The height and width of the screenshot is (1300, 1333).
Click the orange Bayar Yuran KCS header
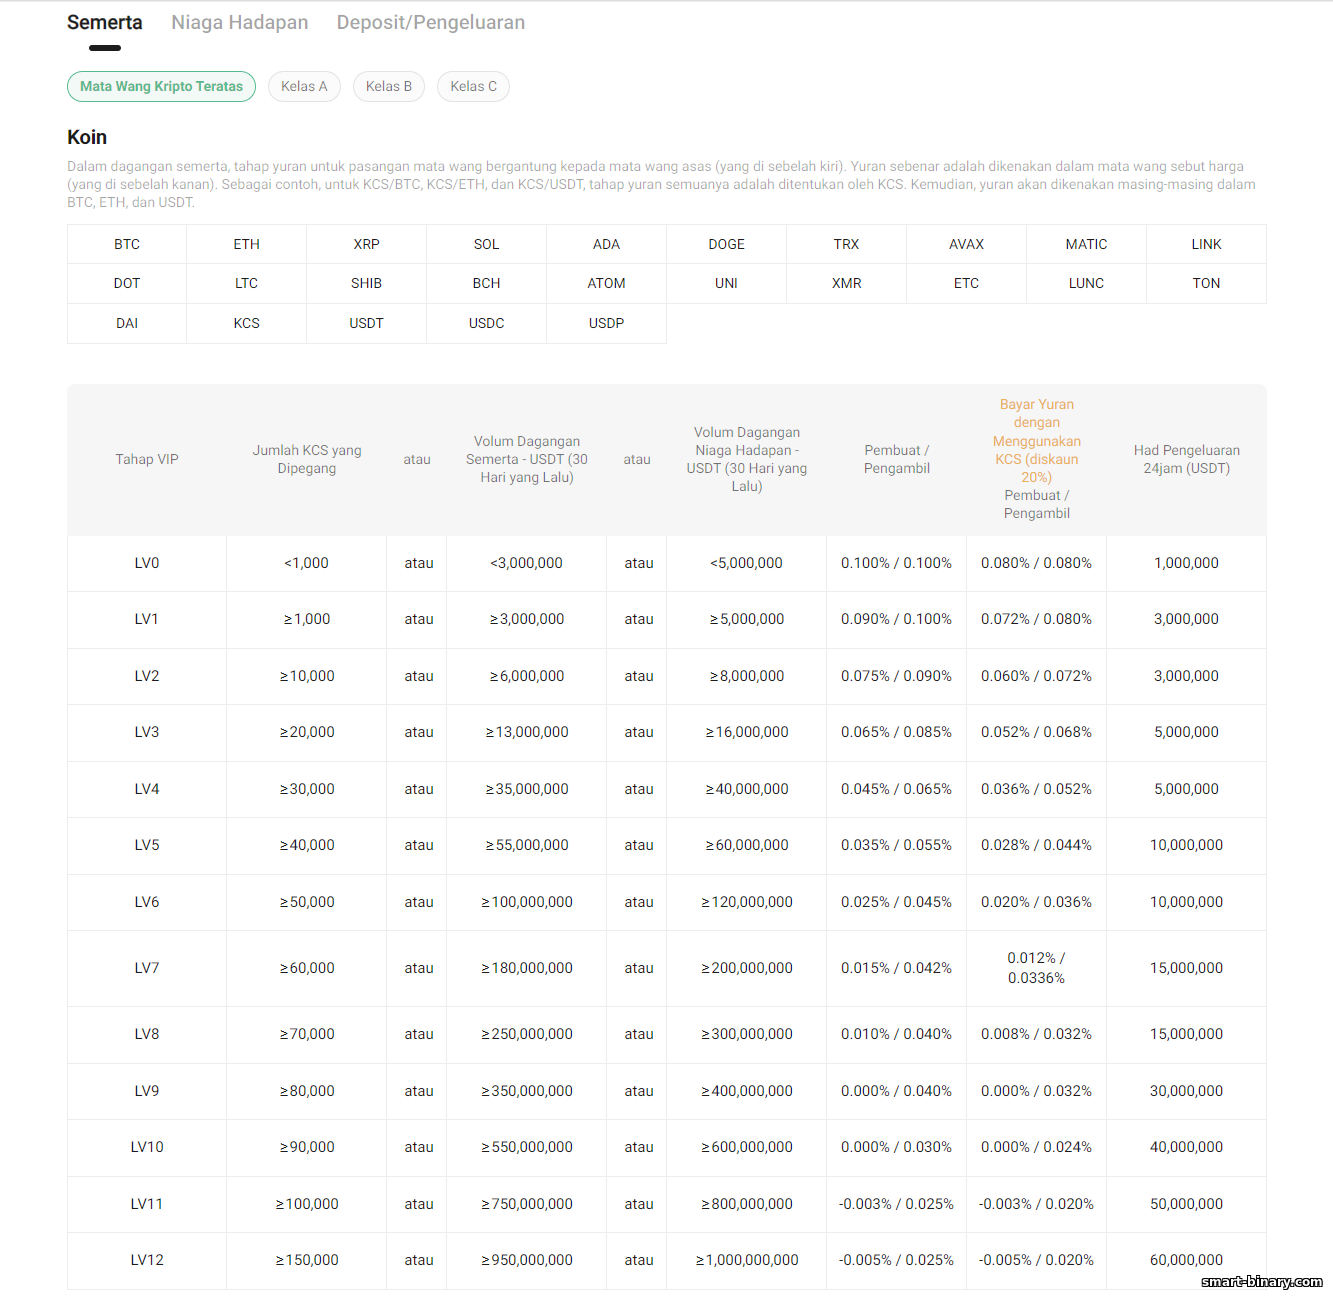1037,441
